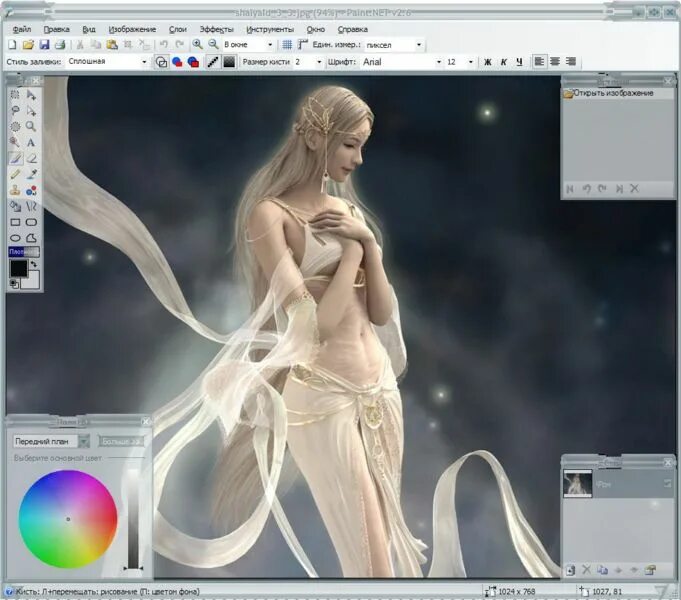Toggle antialiasing button

[x=212, y=62]
